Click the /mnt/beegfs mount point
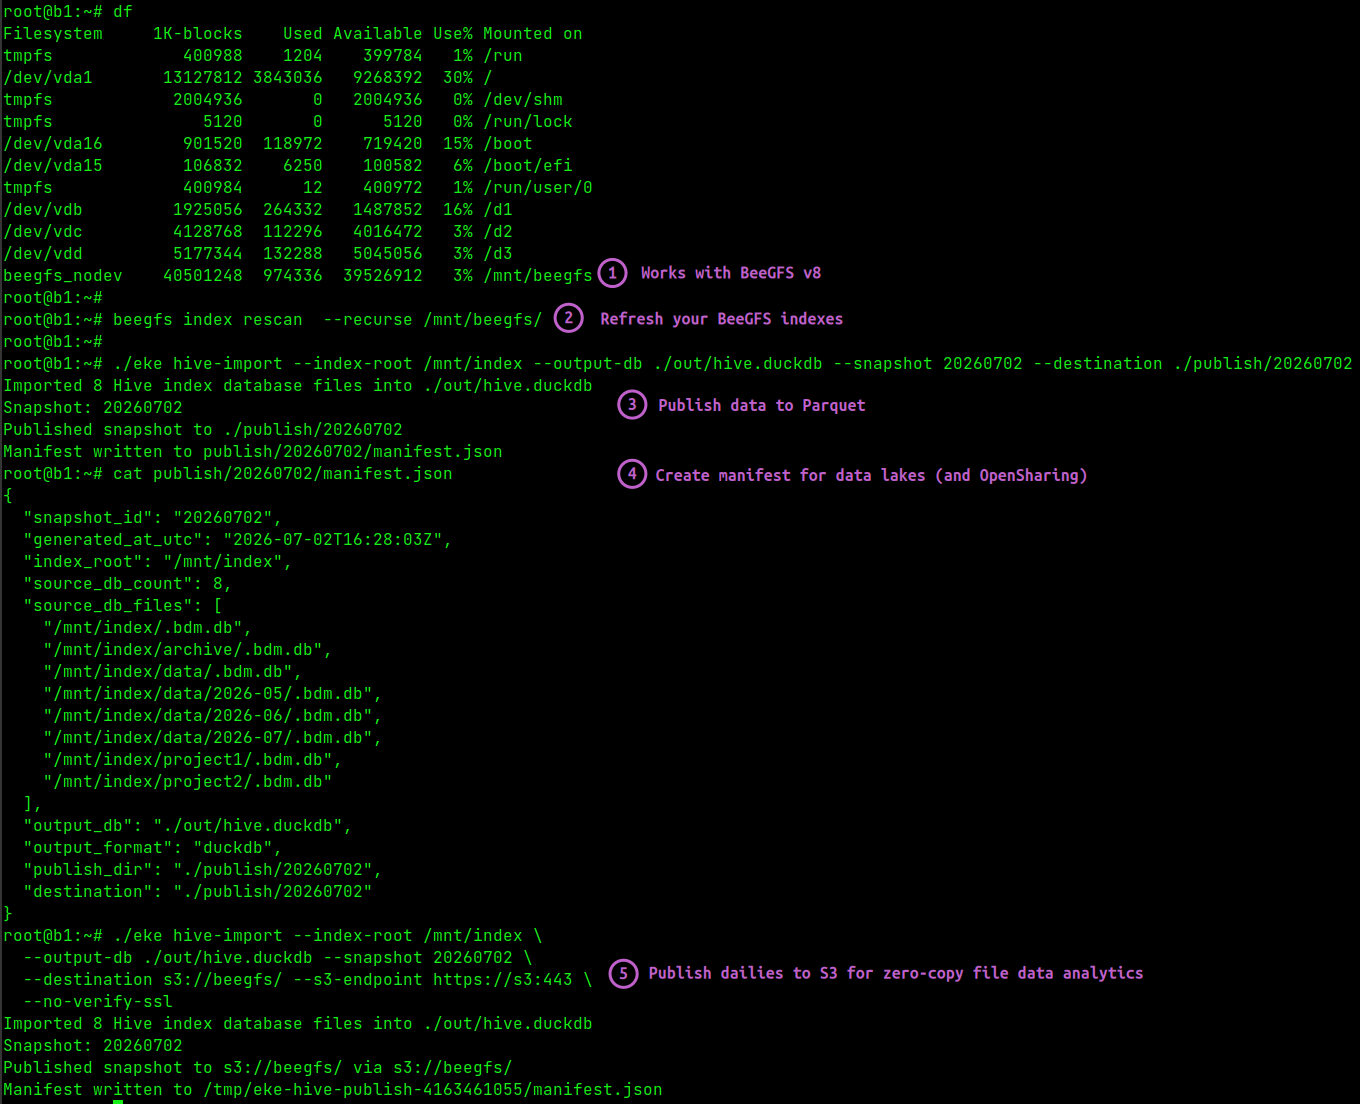The image size is (1360, 1104). pyautogui.click(x=538, y=276)
